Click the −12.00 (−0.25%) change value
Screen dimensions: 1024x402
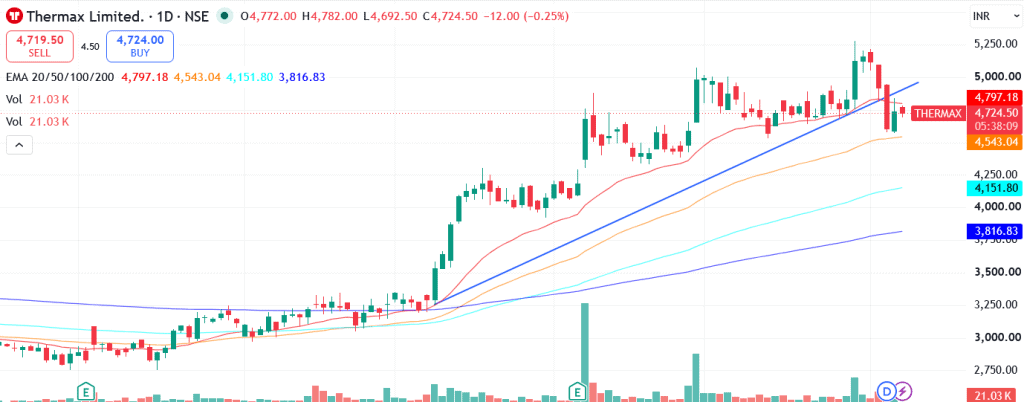[526, 16]
